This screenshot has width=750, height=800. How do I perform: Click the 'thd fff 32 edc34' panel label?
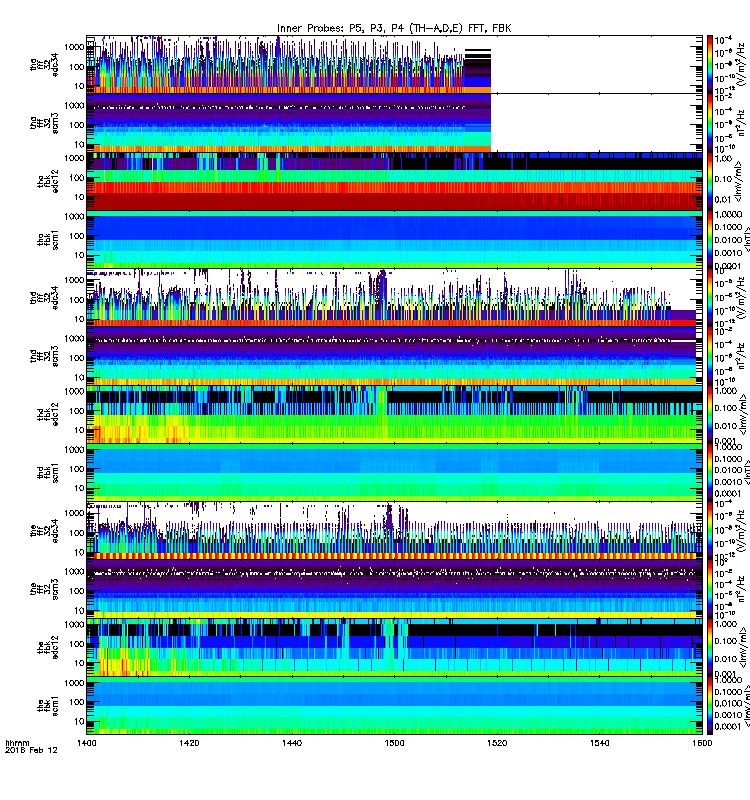(44, 297)
